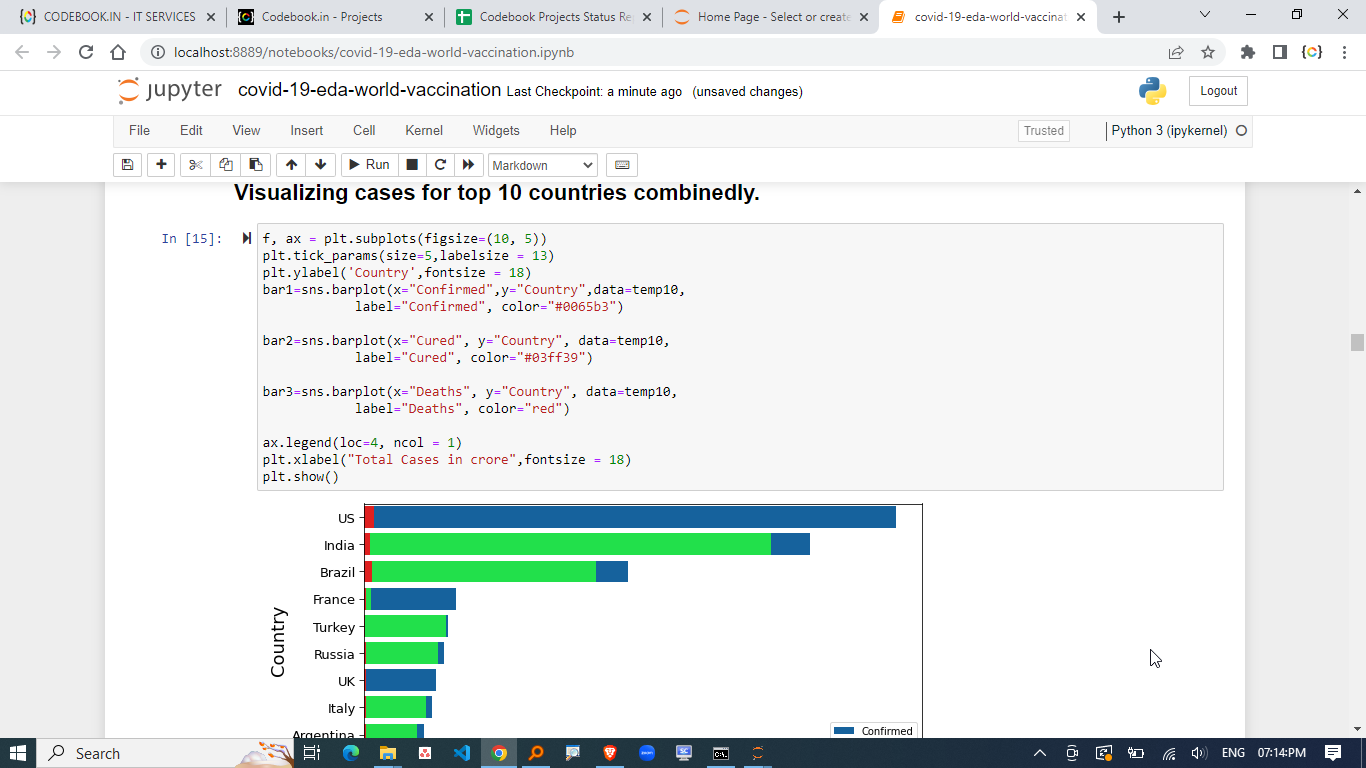The image size is (1366, 768).
Task: Reload the current page
Action: (x=86, y=52)
